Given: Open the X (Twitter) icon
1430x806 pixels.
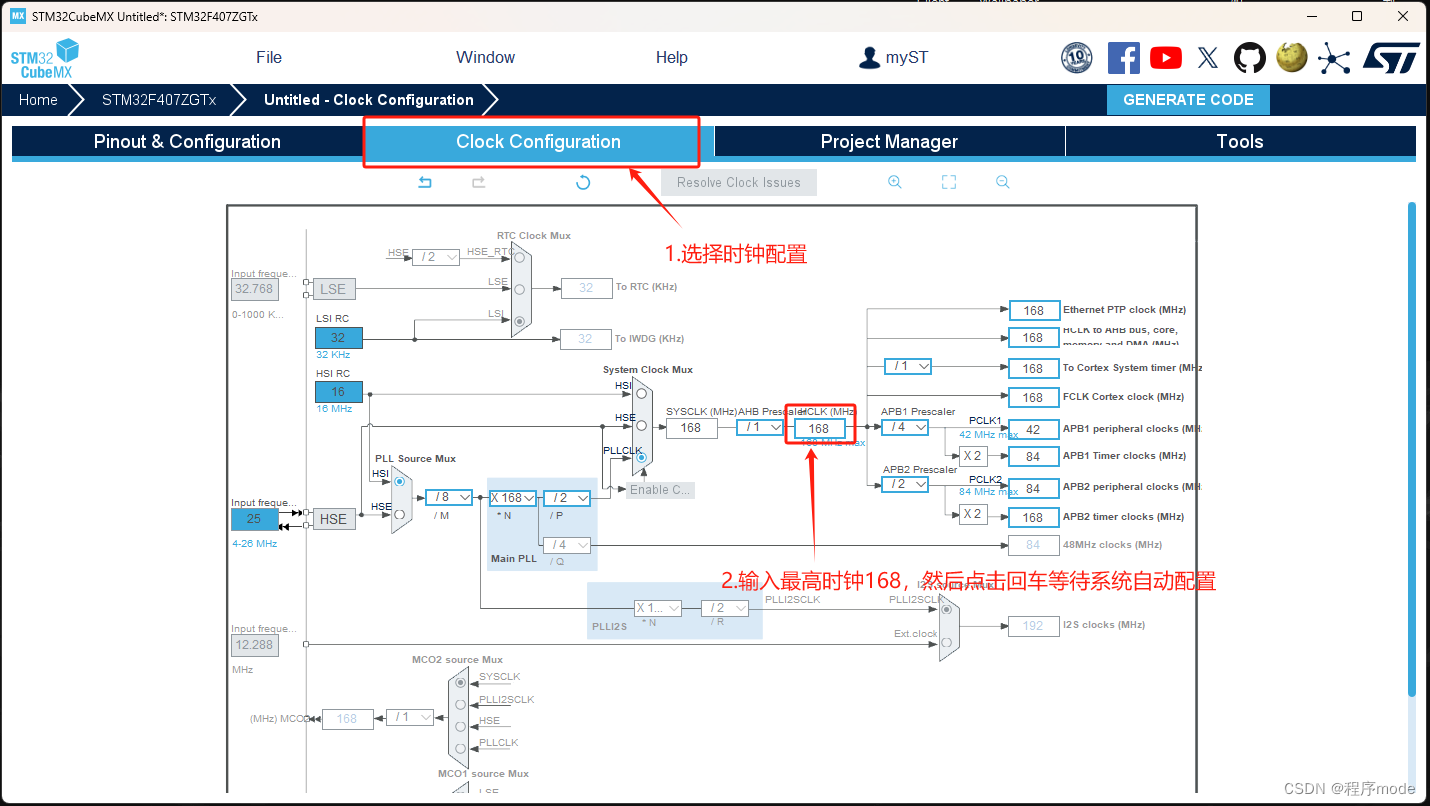Looking at the screenshot, I should pyautogui.click(x=1208, y=58).
